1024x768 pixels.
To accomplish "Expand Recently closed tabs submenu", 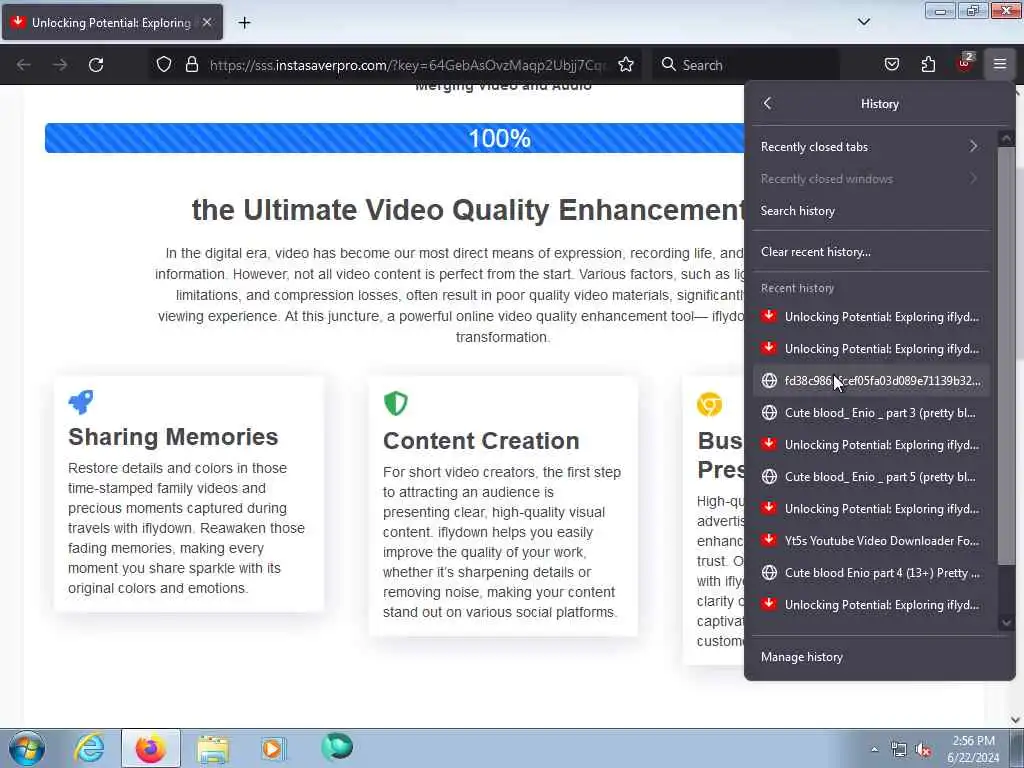I will pos(871,146).
